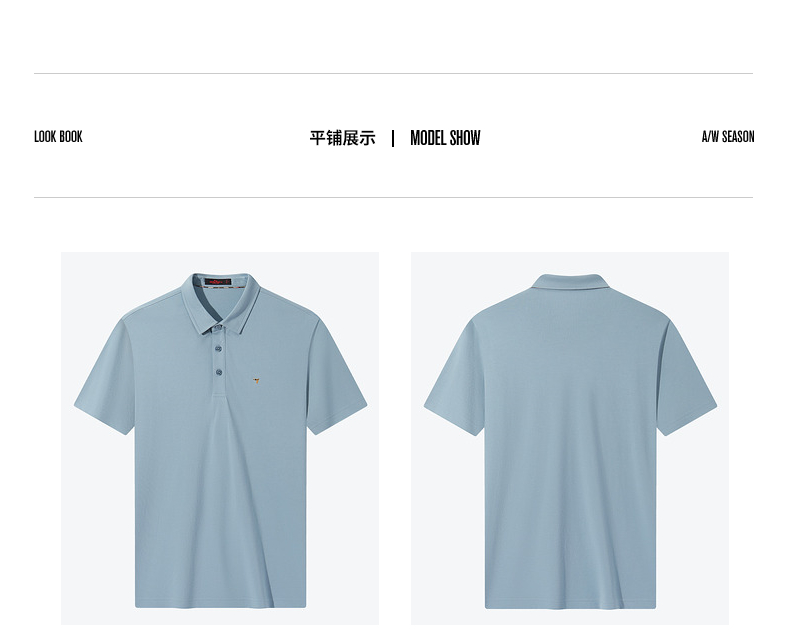Click the back shirt's right sleeve
The height and width of the screenshot is (634, 790).
(688, 378)
